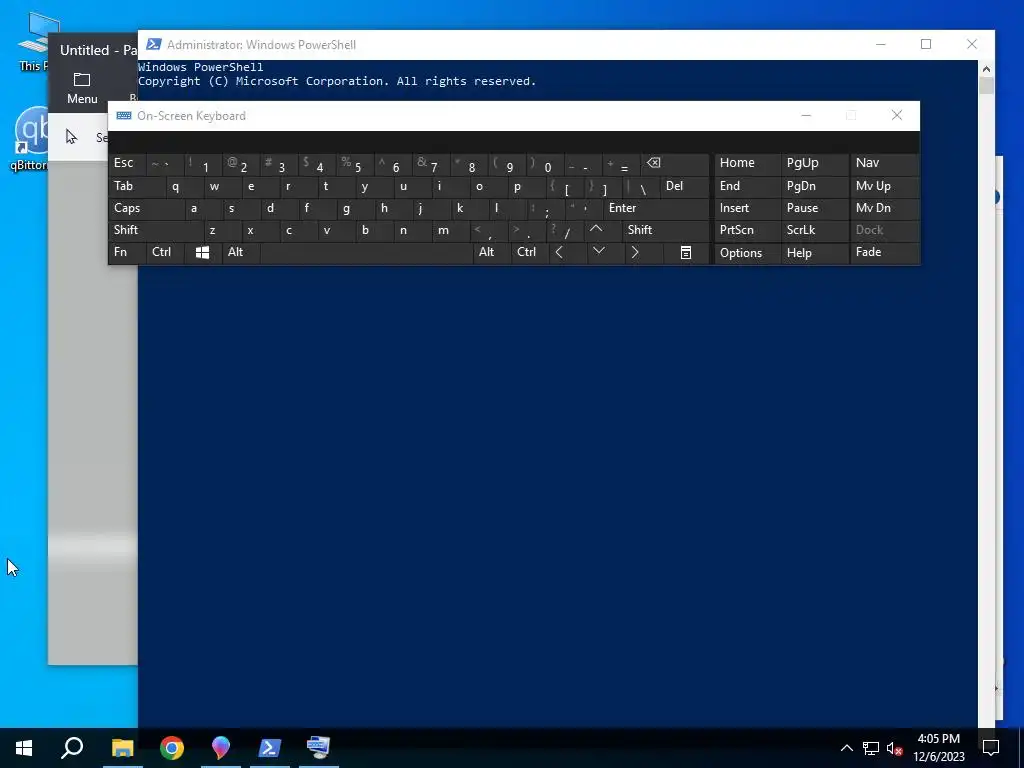Toggle the left Shift key

[x=155, y=230]
